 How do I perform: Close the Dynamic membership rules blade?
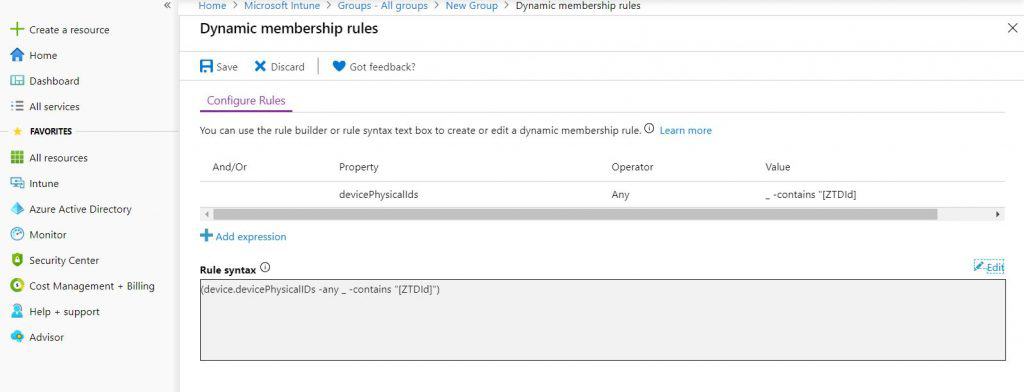click(x=1012, y=28)
